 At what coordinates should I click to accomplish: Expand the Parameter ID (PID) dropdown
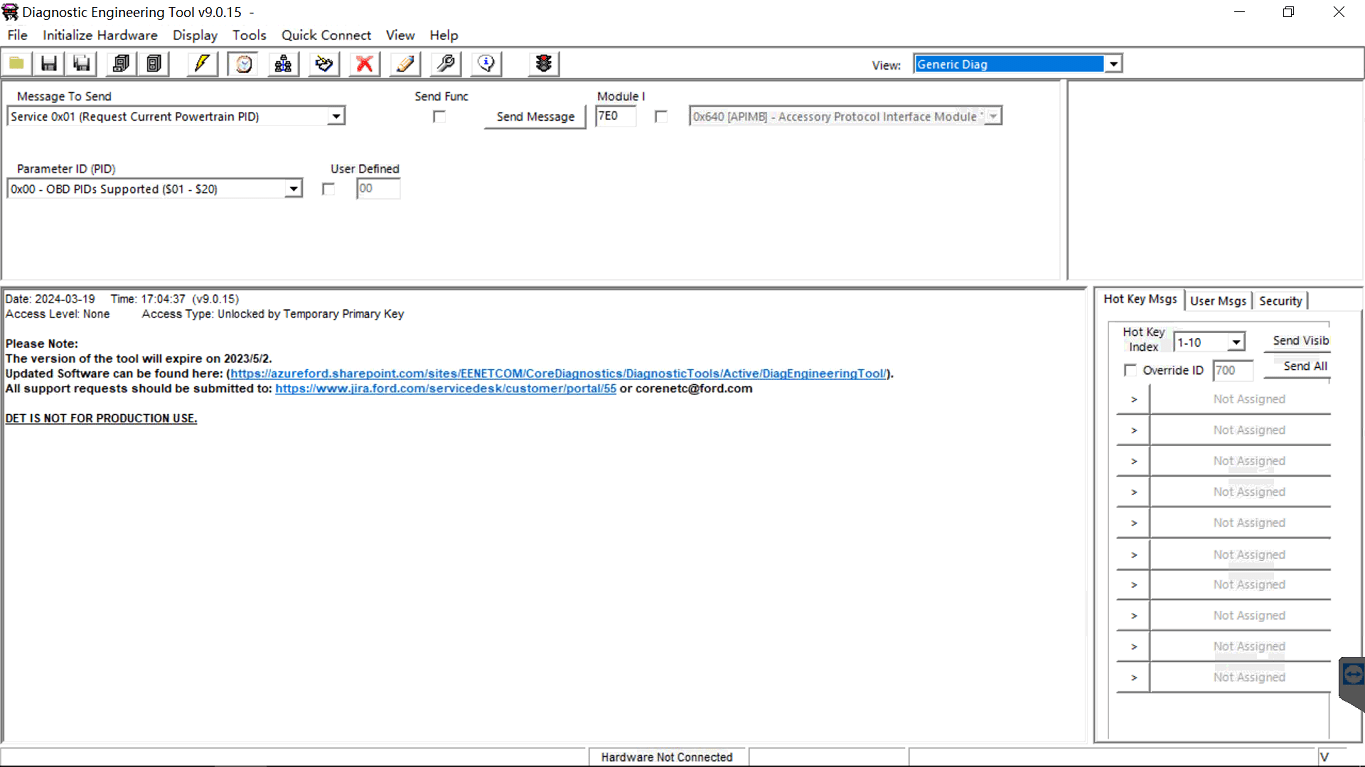293,189
